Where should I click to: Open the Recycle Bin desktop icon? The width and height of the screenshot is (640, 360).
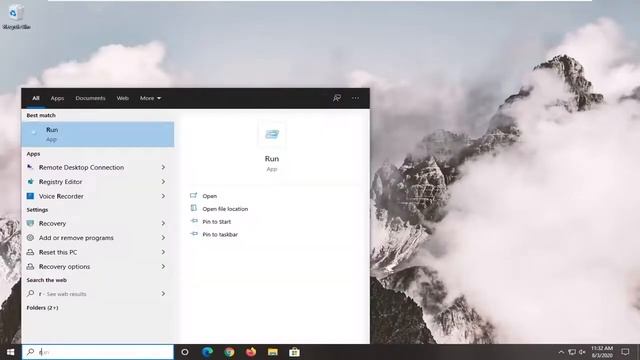[x=16, y=17]
